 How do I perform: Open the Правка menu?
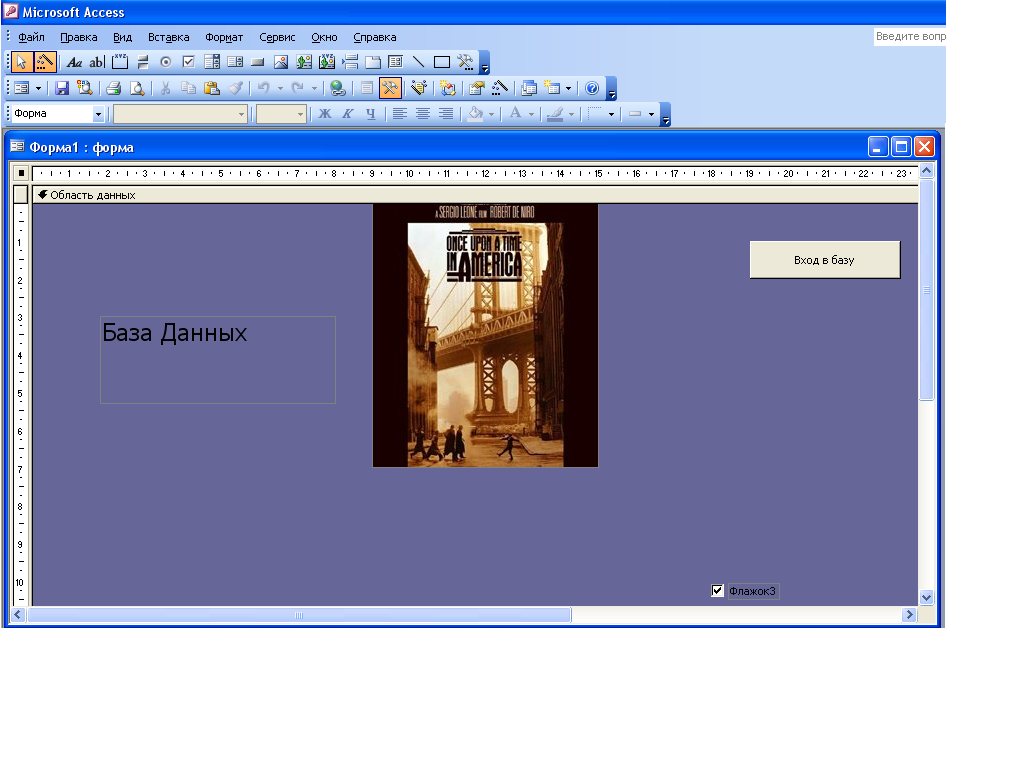point(78,37)
